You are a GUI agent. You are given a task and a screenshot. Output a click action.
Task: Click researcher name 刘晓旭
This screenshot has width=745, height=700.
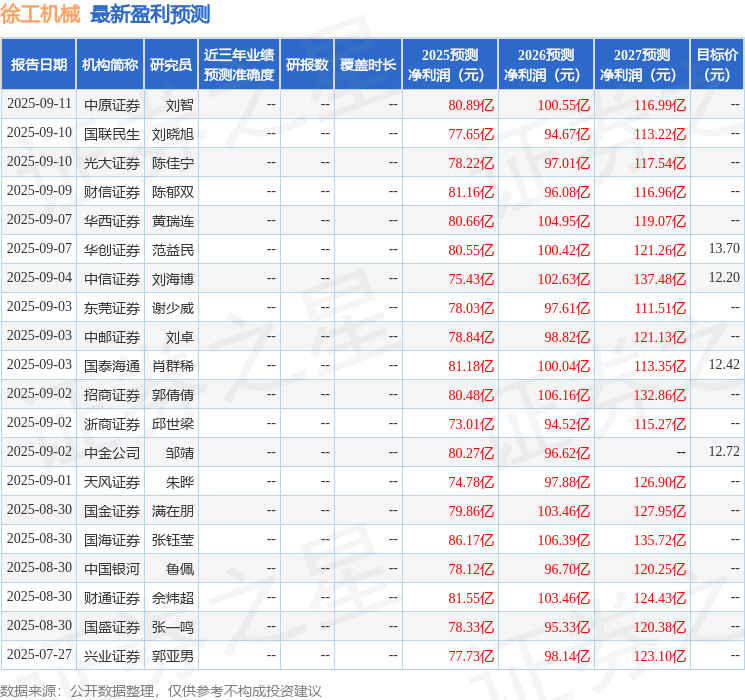(x=173, y=134)
